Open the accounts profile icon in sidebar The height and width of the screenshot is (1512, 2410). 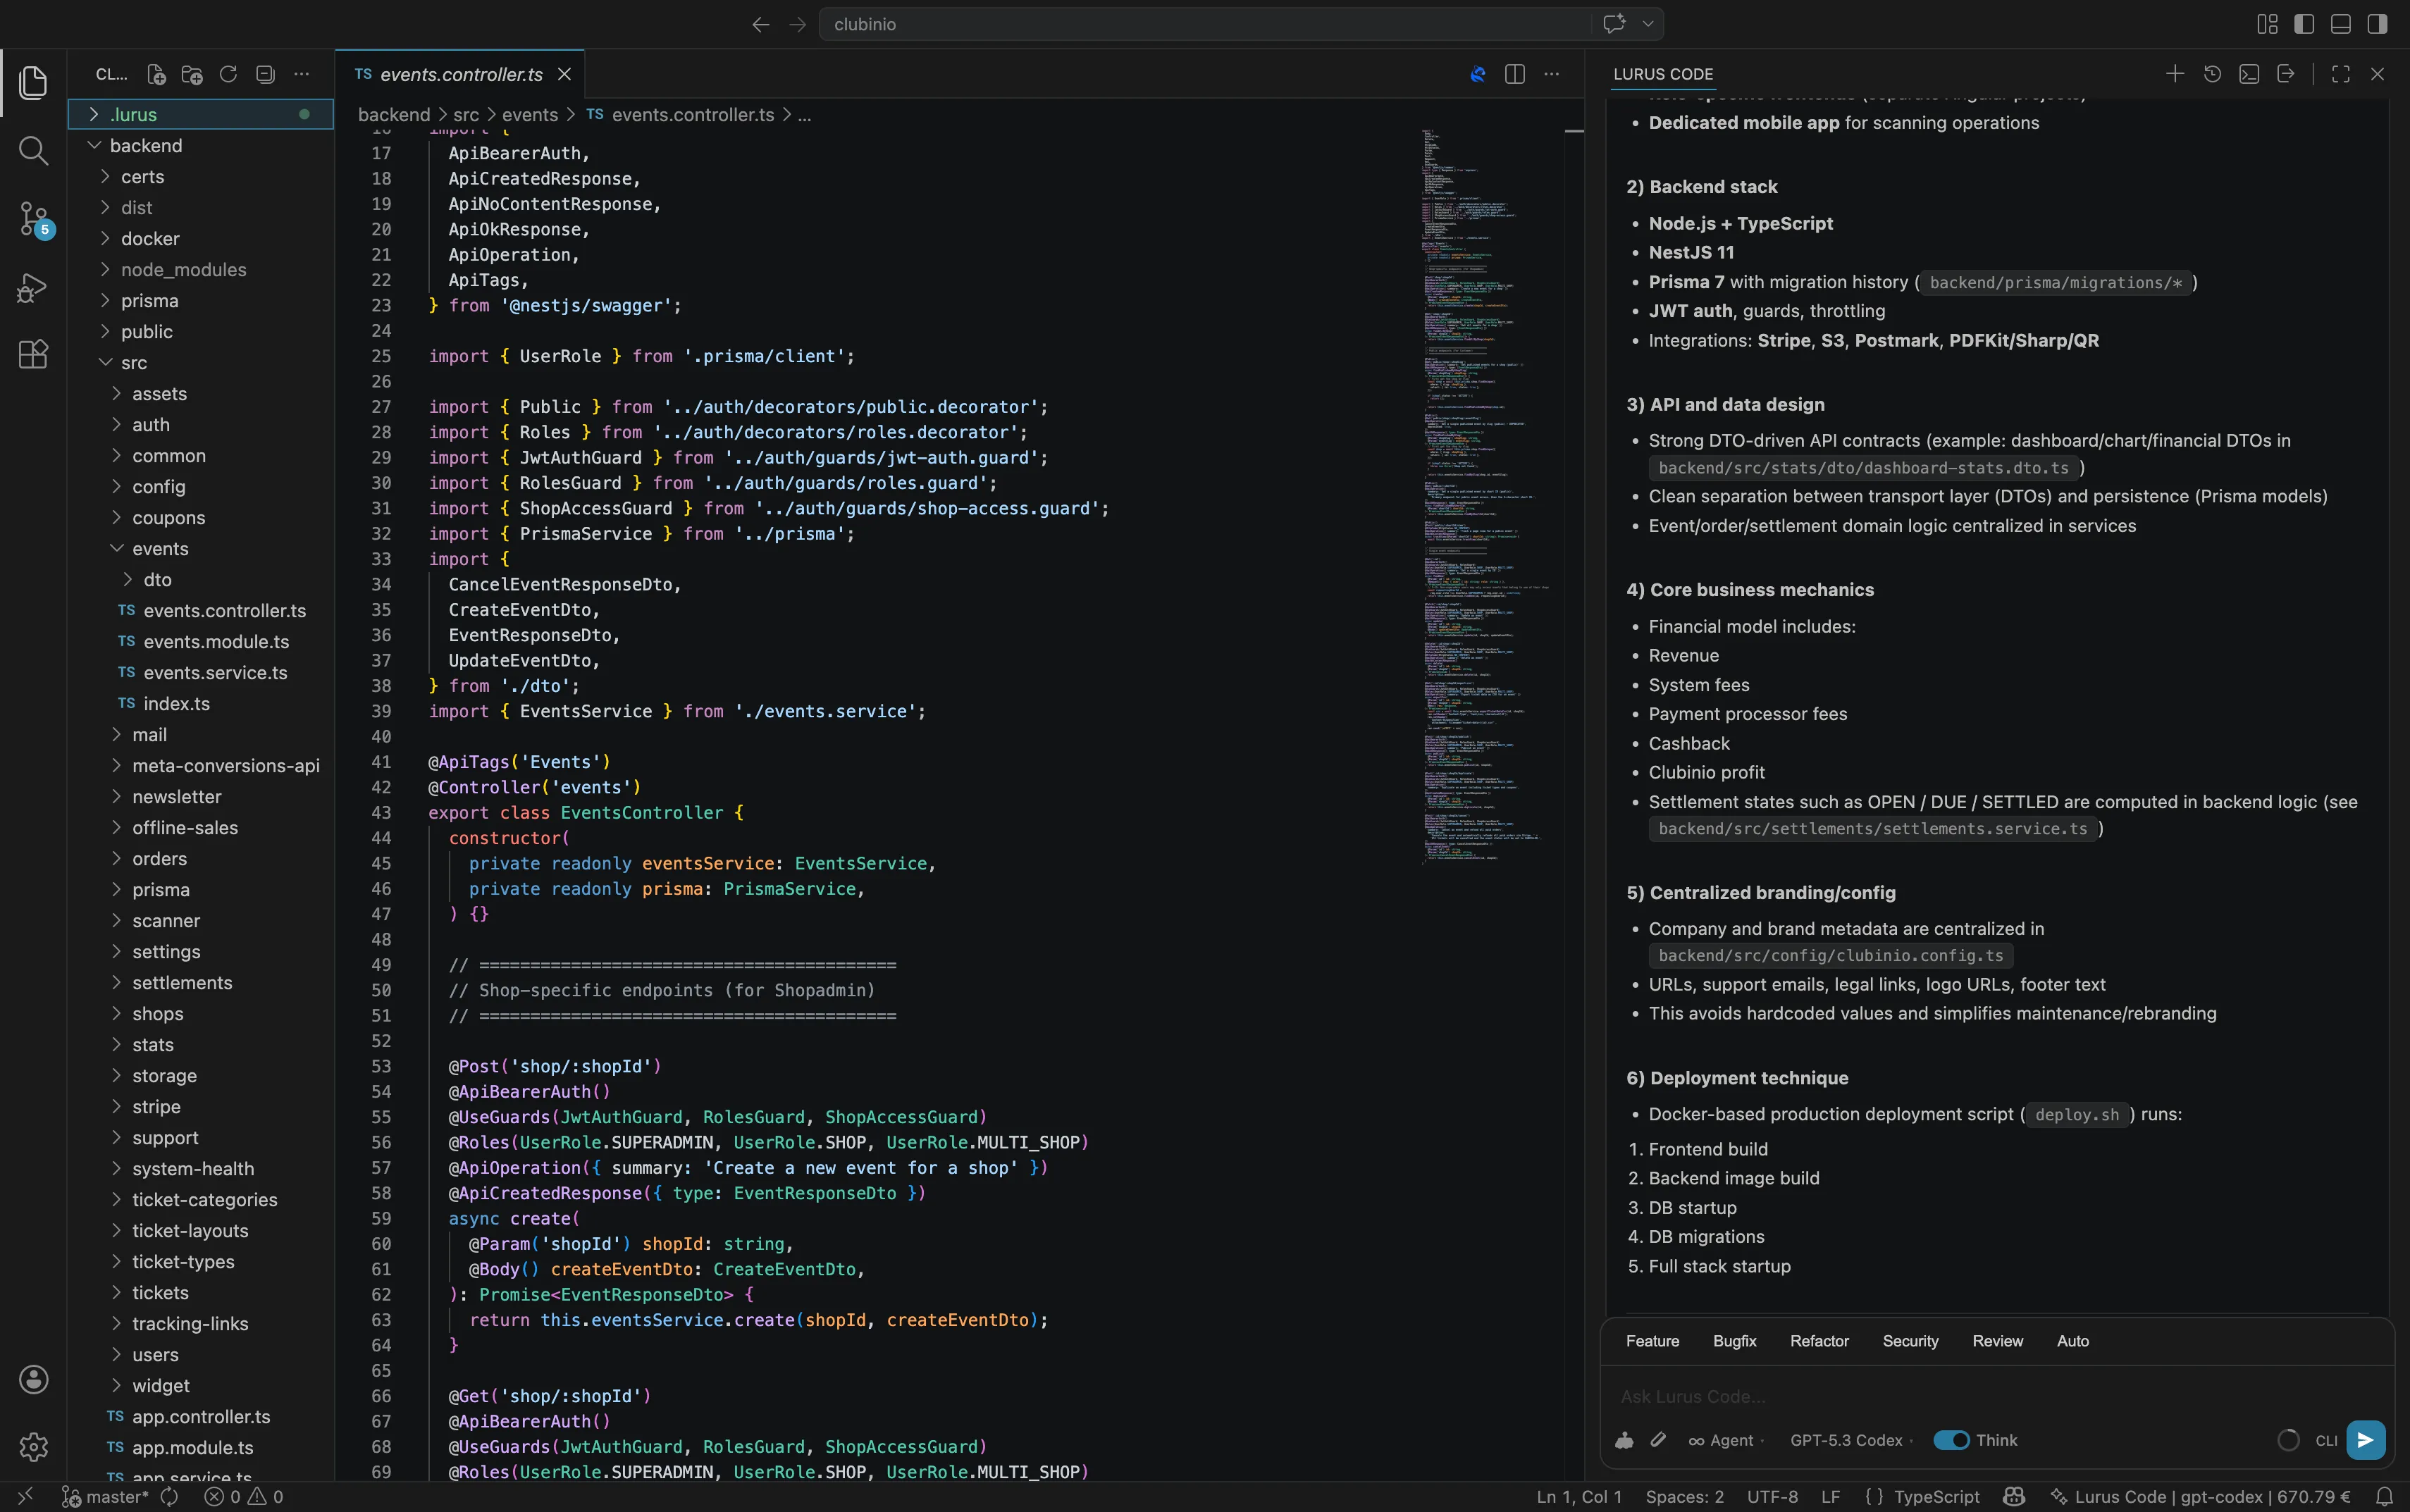(x=33, y=1379)
